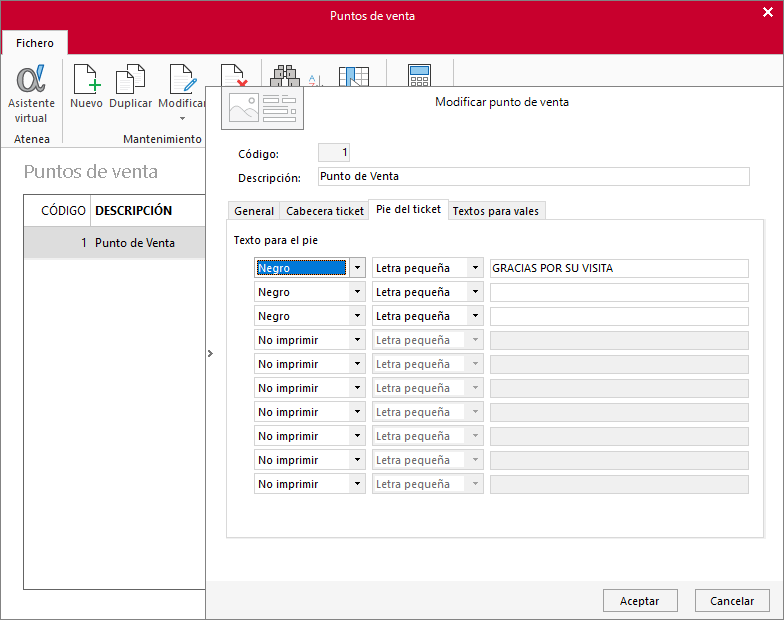This screenshot has height=620, width=784.
Task: Click the calculator icon in ribbon
Action: click(x=419, y=75)
